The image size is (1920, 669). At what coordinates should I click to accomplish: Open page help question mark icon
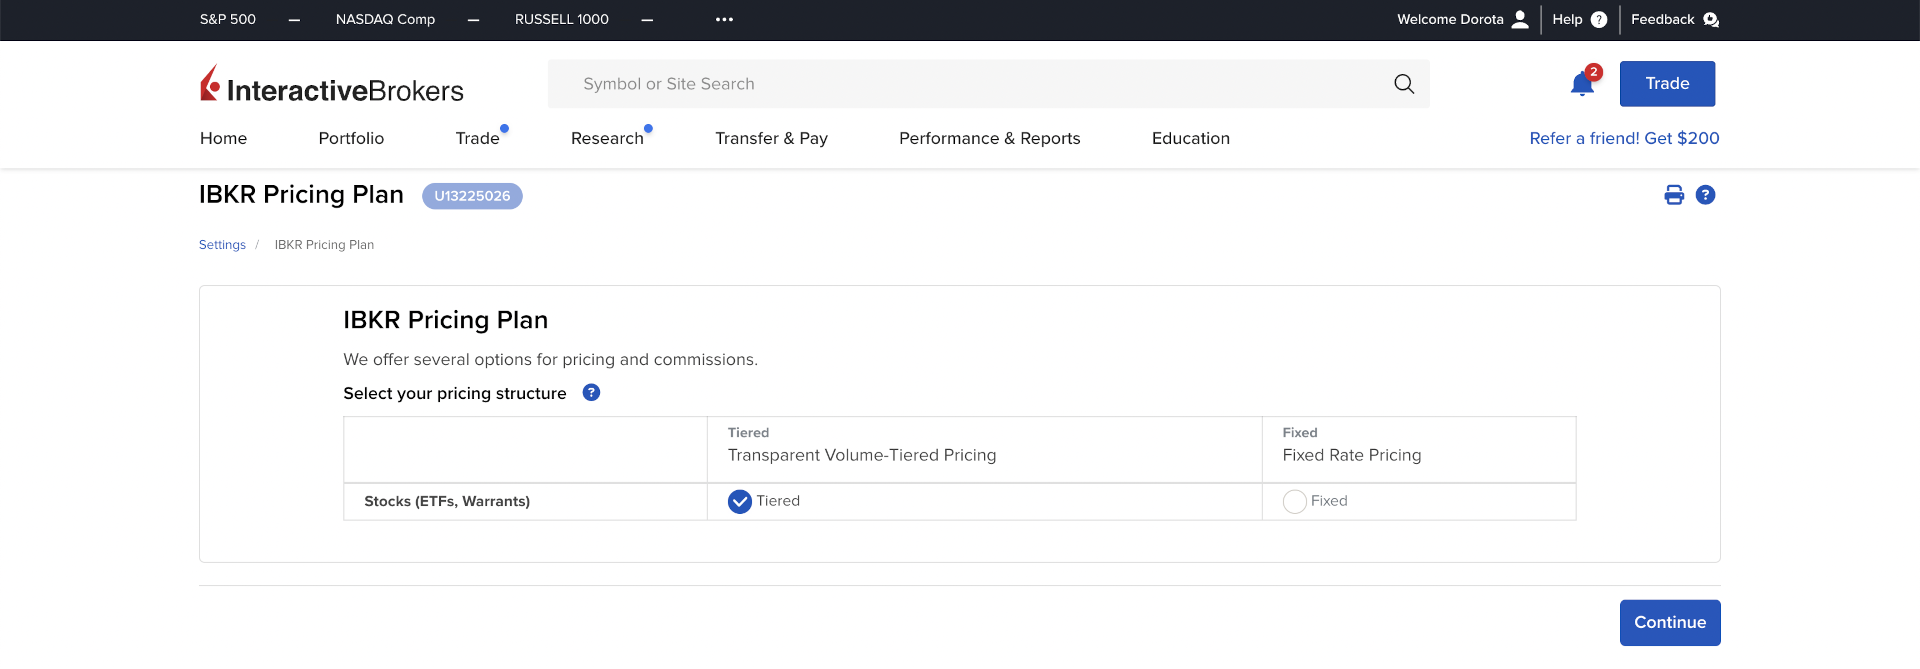(1705, 195)
